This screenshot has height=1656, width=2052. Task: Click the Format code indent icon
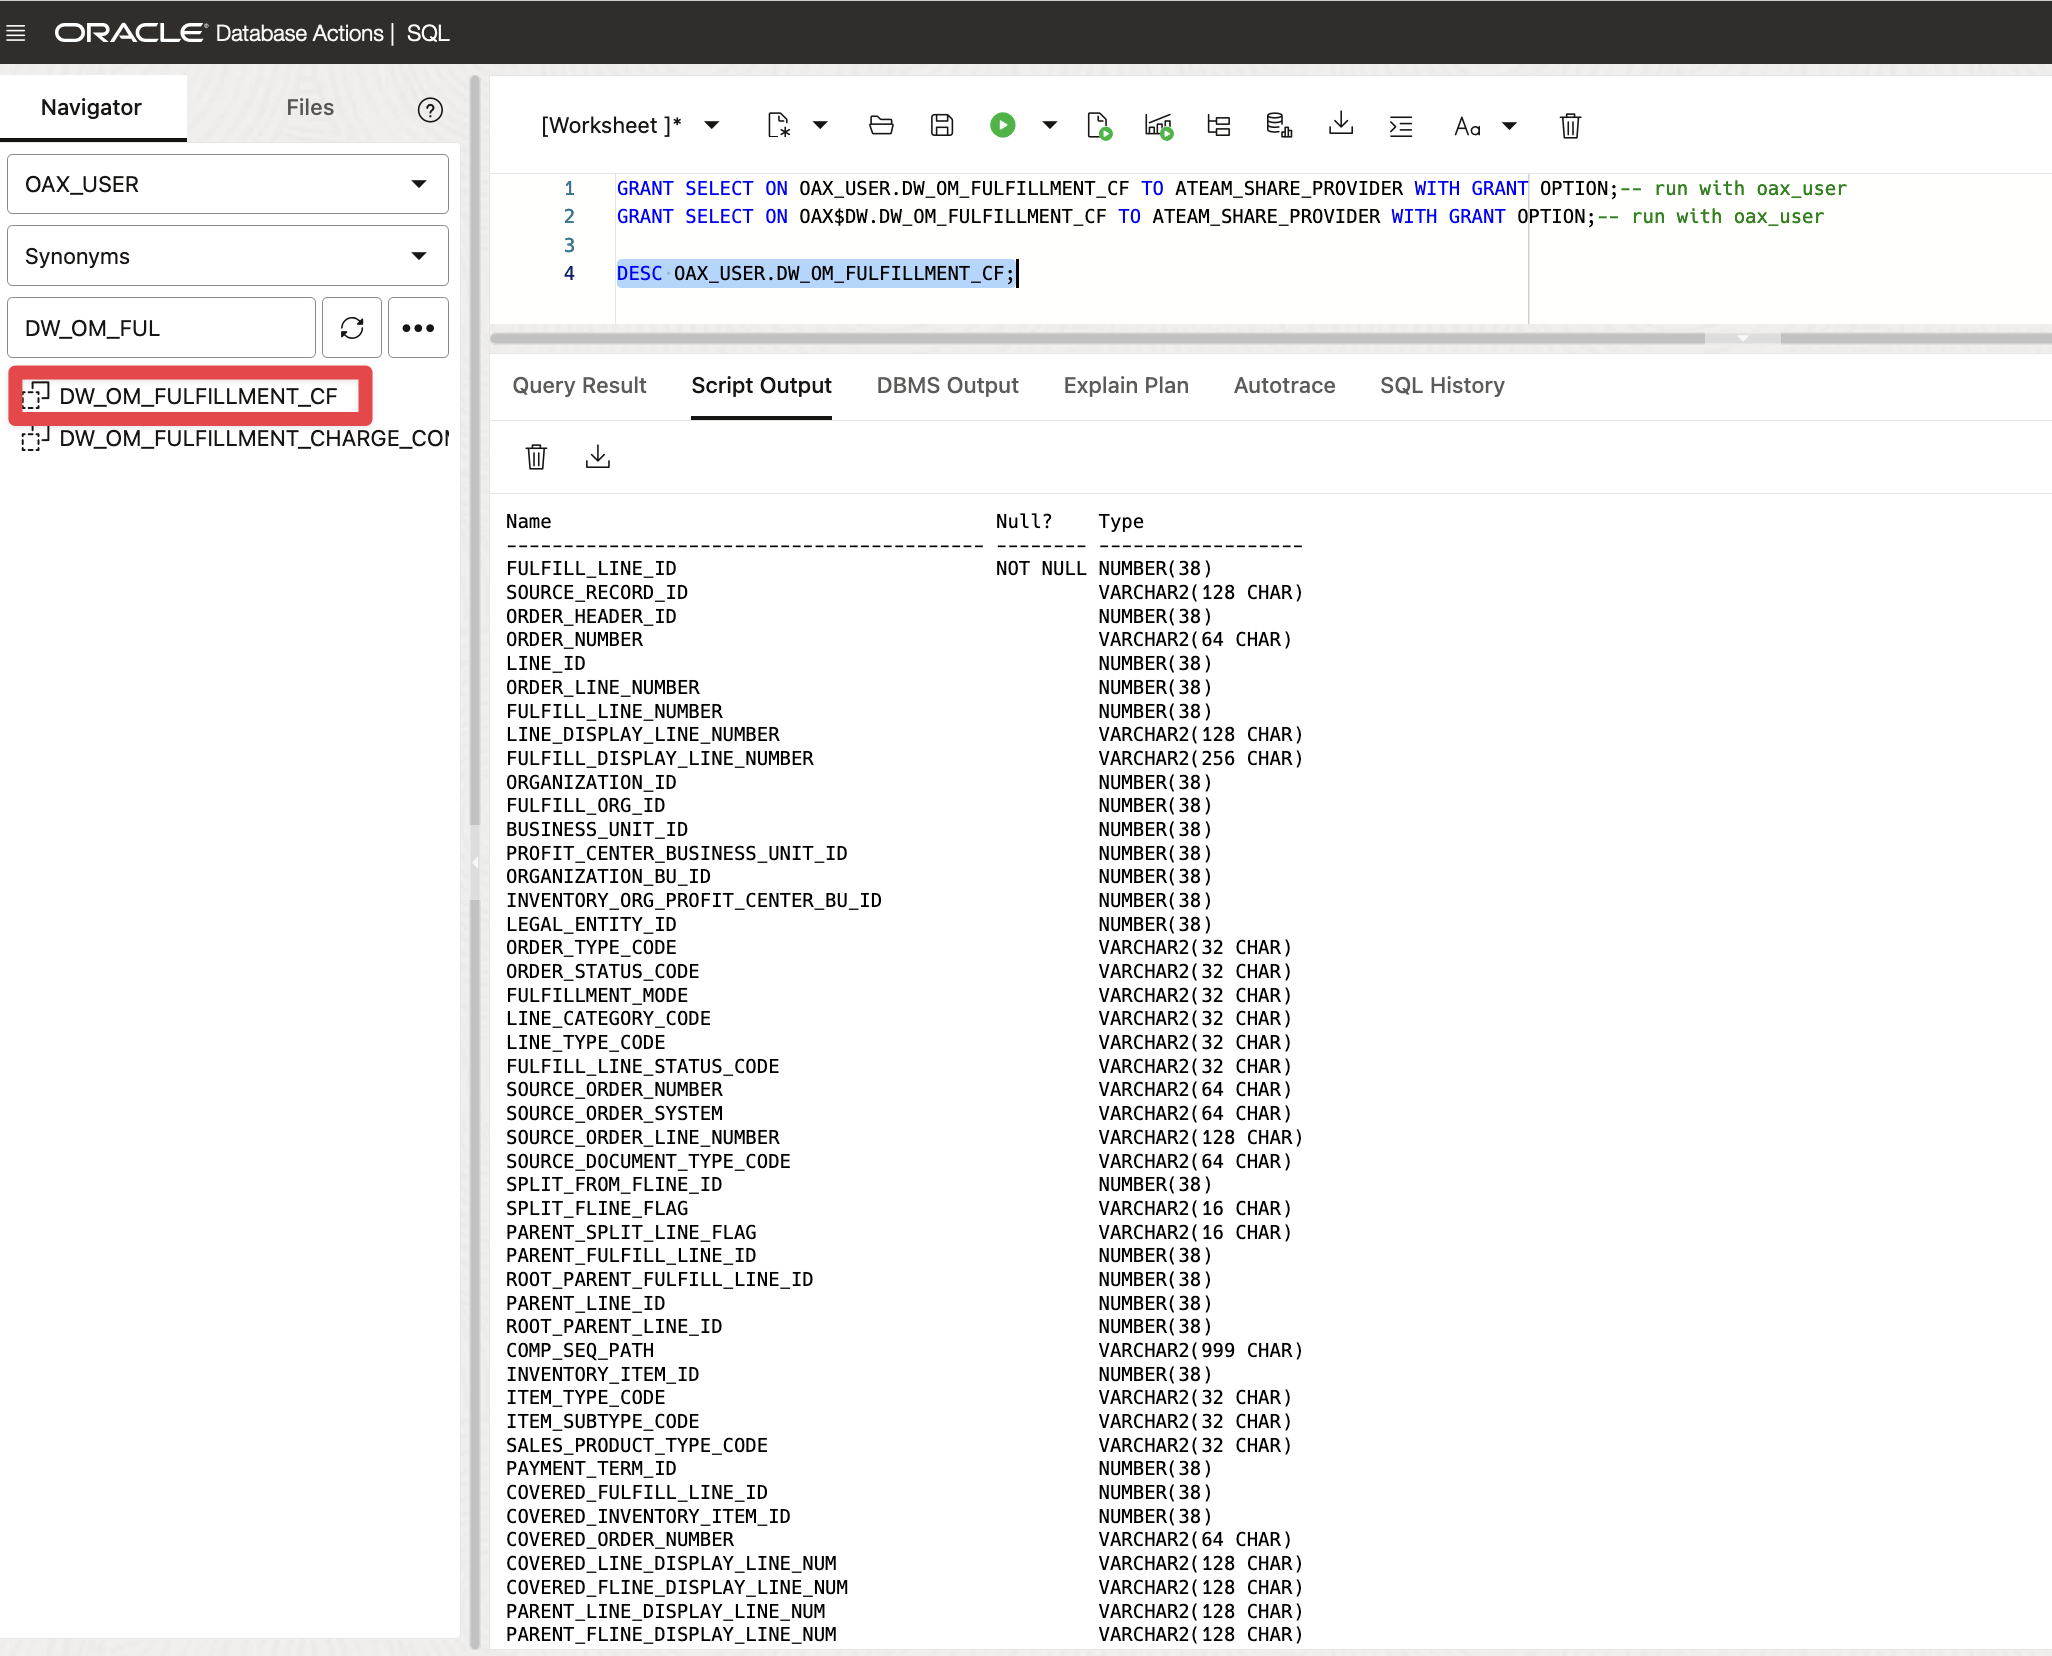coord(1401,126)
